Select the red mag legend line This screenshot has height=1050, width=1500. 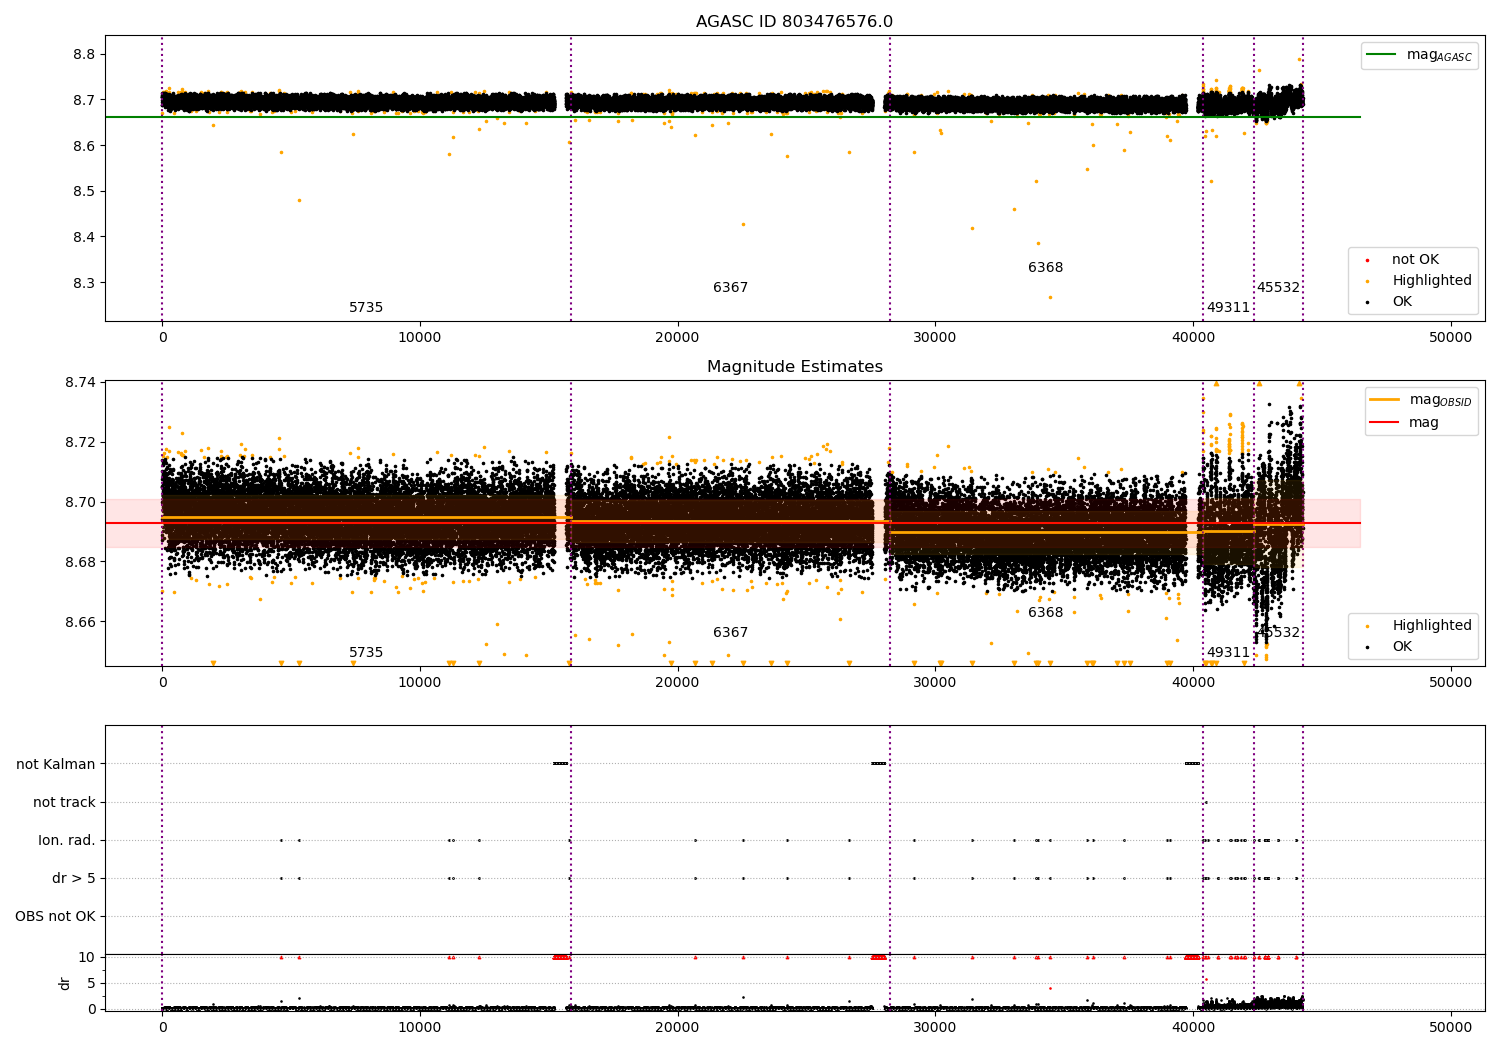point(1385,423)
